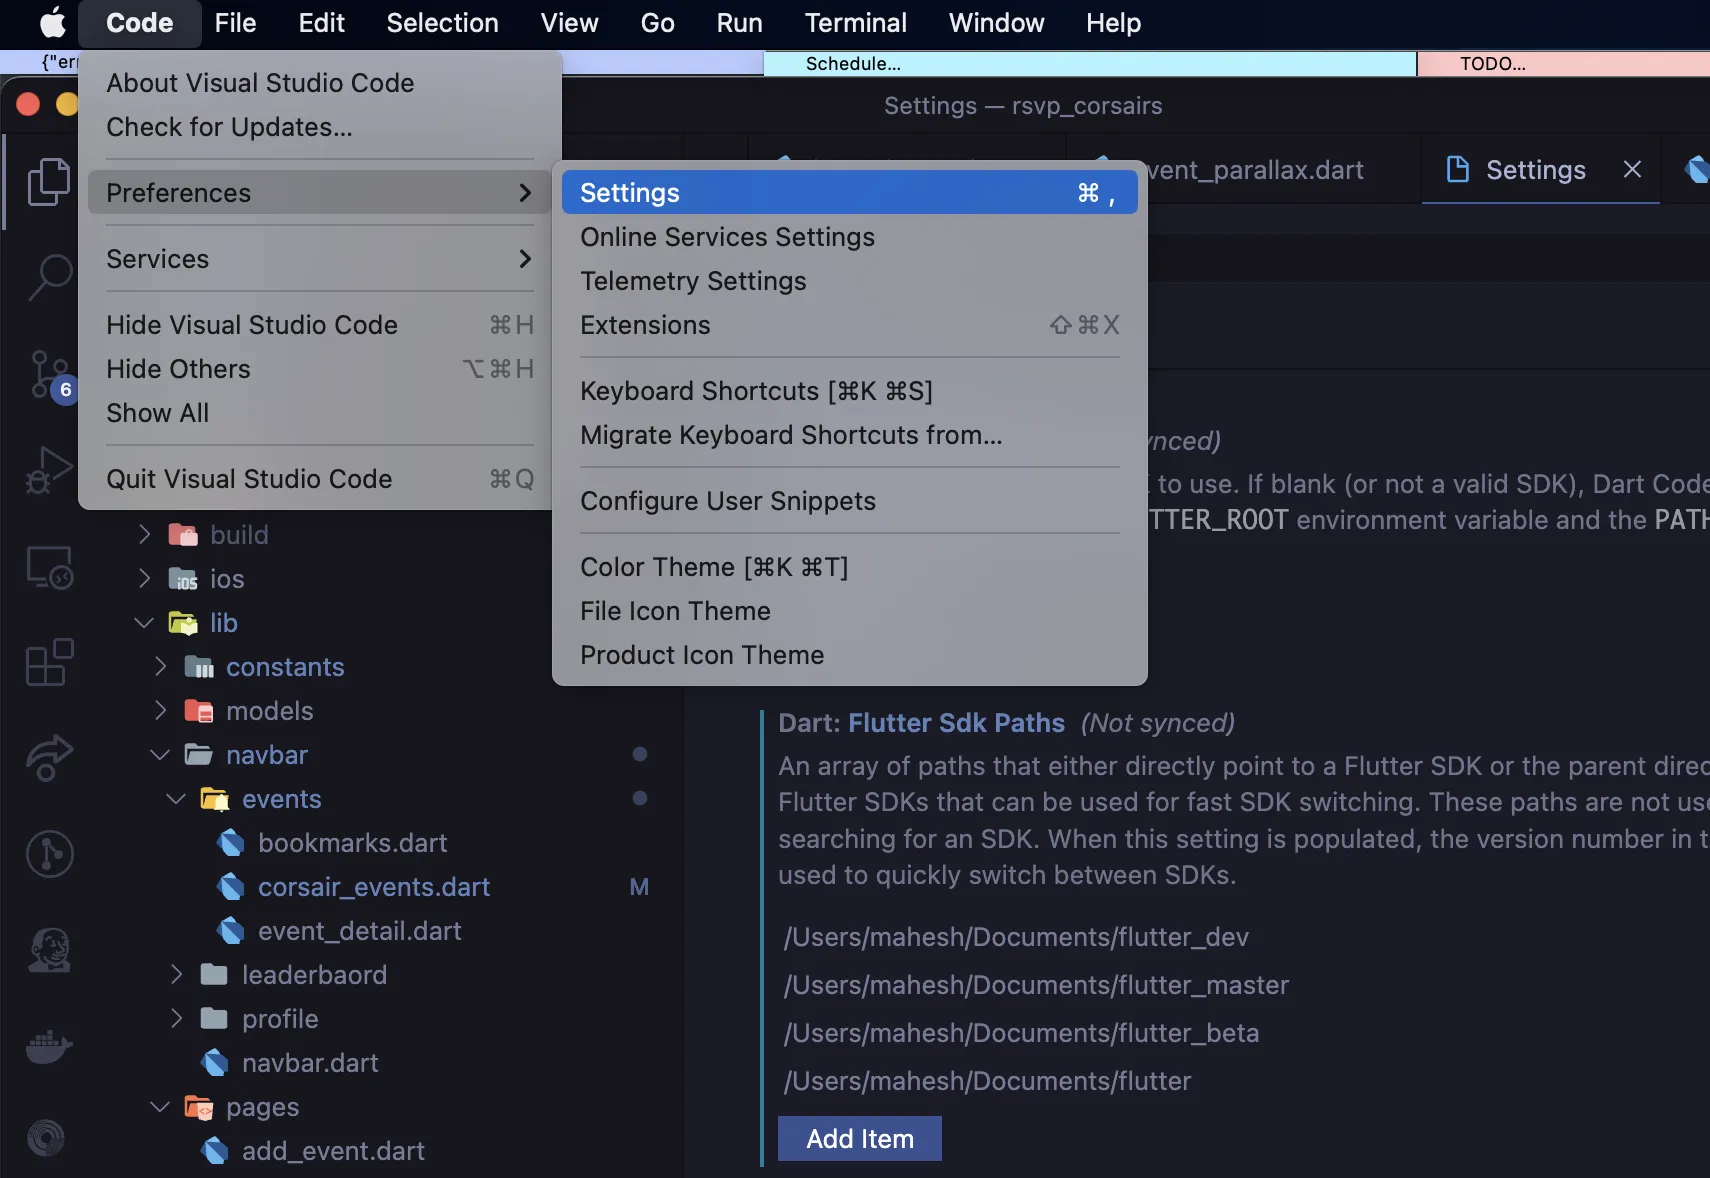Open Keyboard Shortcuts from the submenu
This screenshot has height=1178, width=1710.
click(x=850, y=391)
